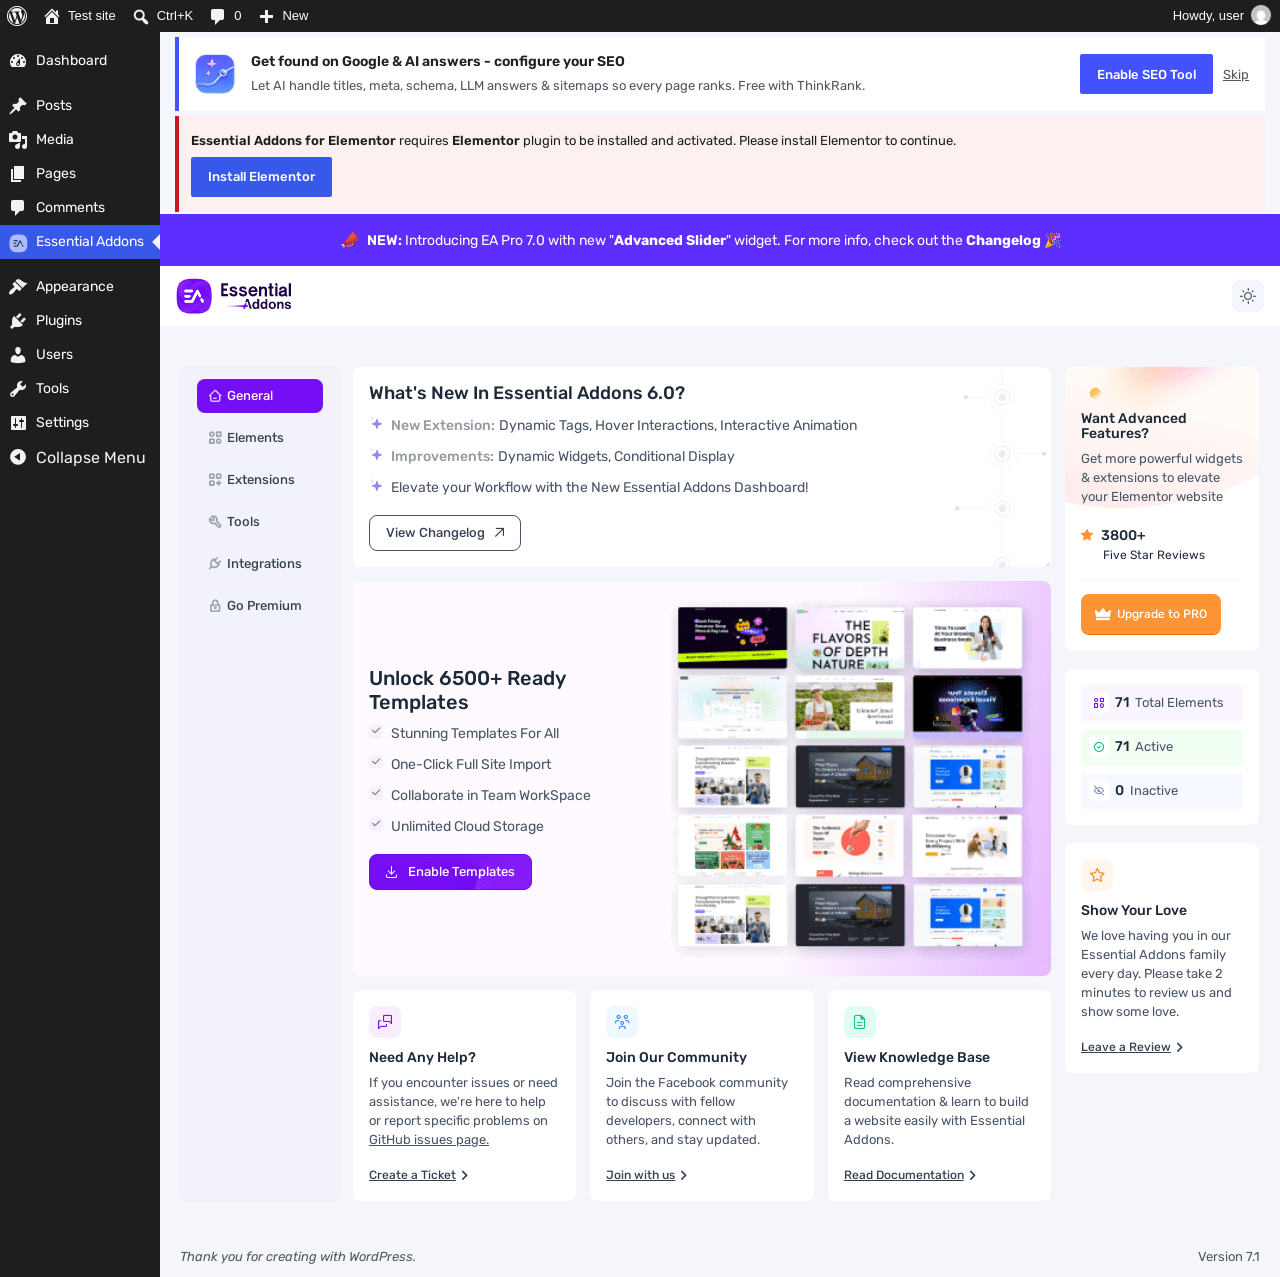The image size is (1280, 1277).
Task: Open the Read Documentation link
Action: 910,1175
